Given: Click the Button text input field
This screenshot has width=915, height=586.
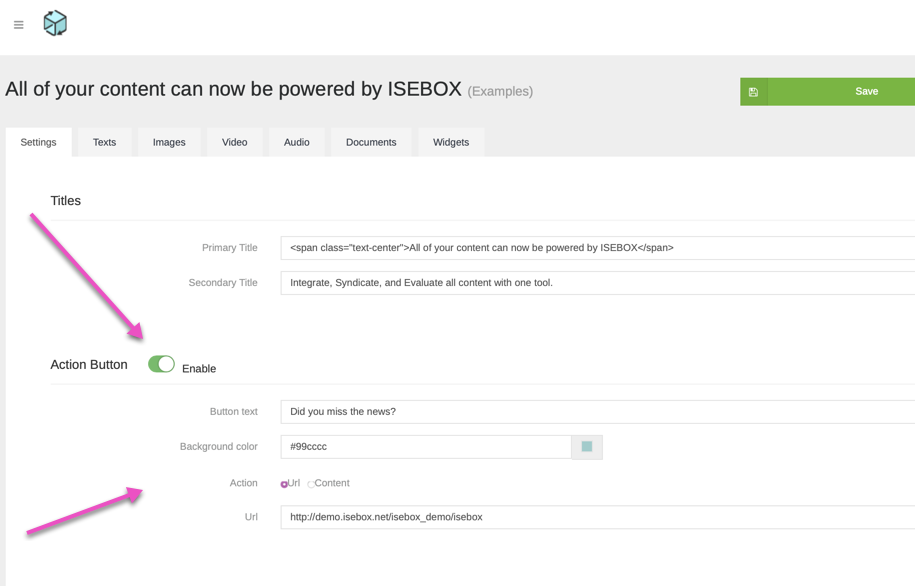Looking at the screenshot, I should [x=598, y=411].
